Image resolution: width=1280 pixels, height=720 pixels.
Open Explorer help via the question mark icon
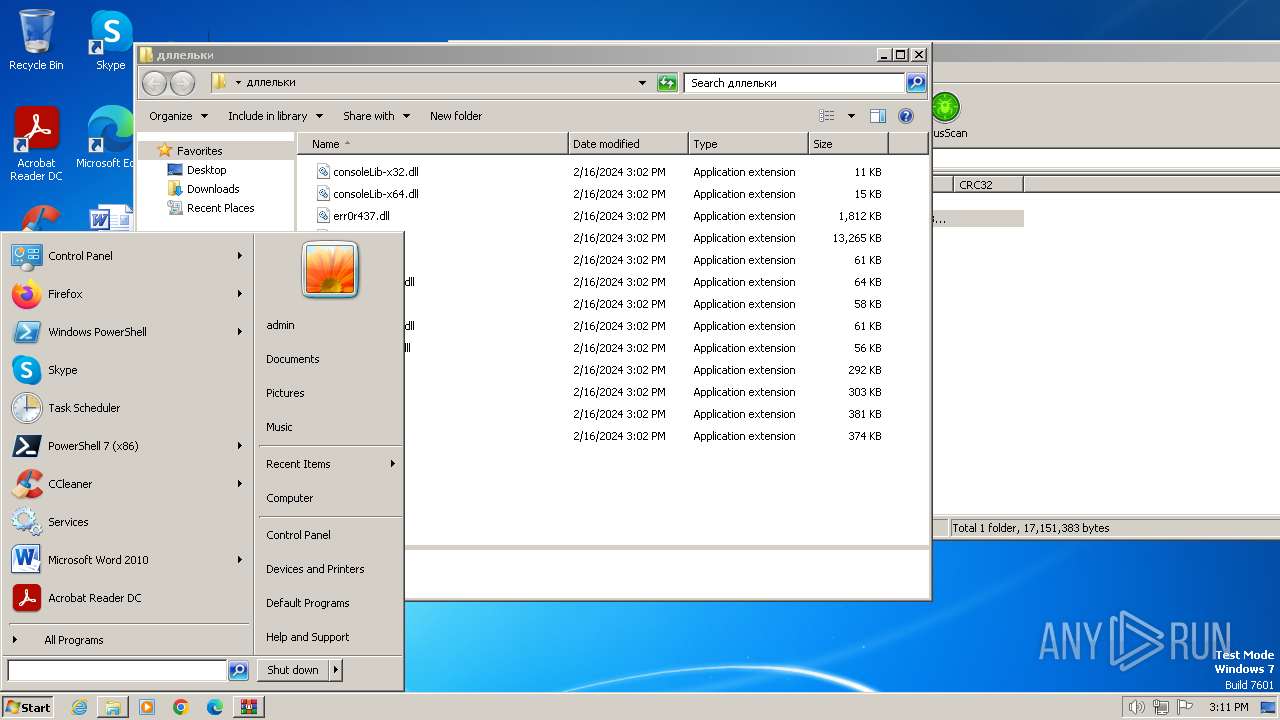click(x=906, y=116)
